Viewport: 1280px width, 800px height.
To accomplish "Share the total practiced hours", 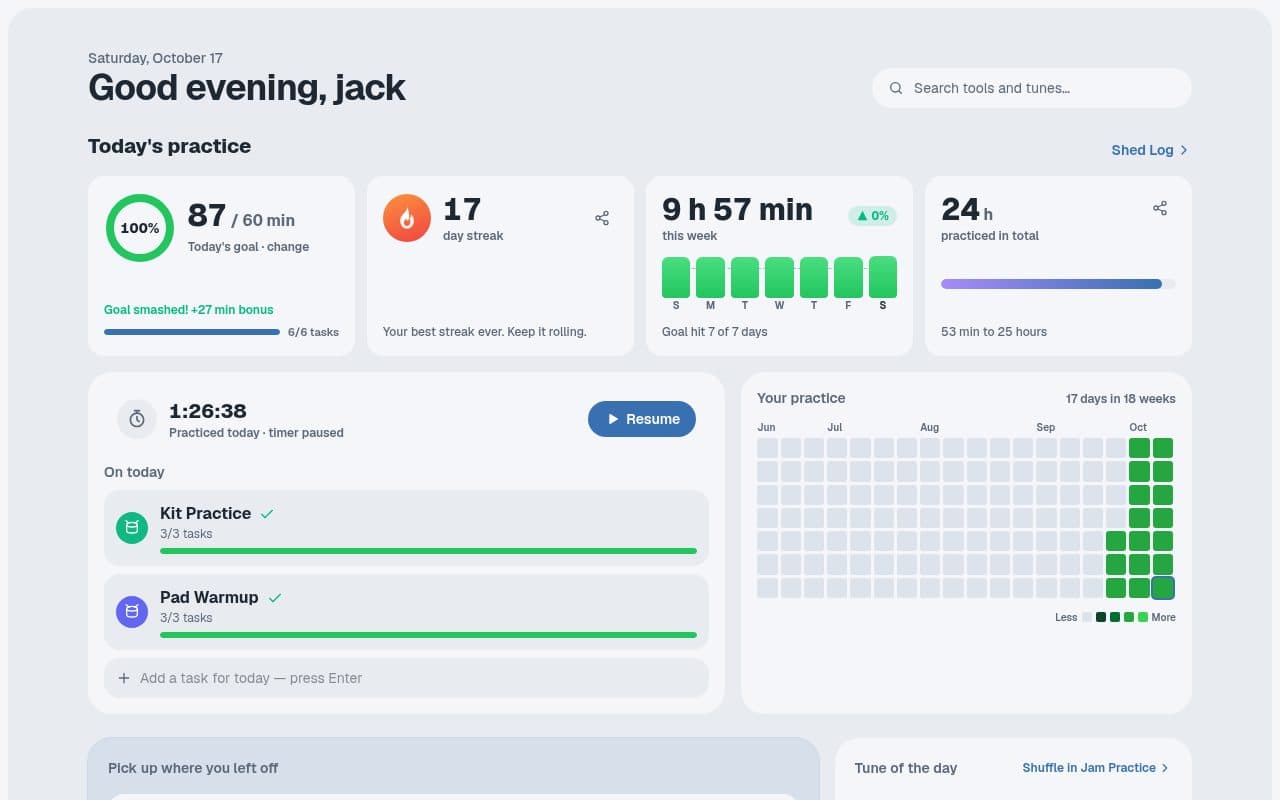I will (x=1160, y=208).
